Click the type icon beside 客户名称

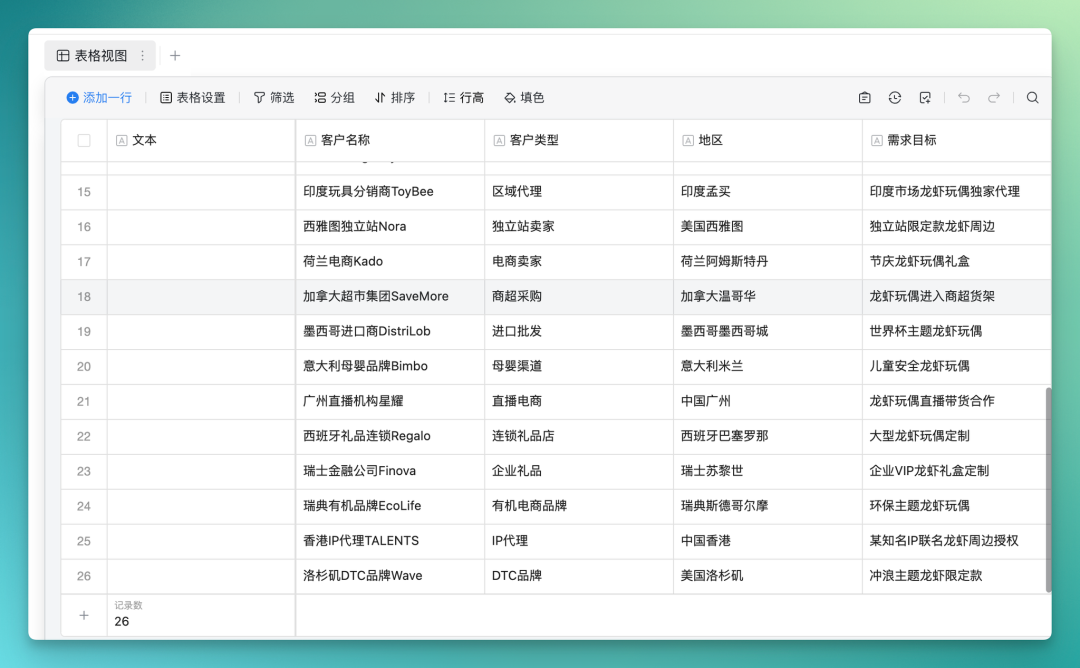311,140
